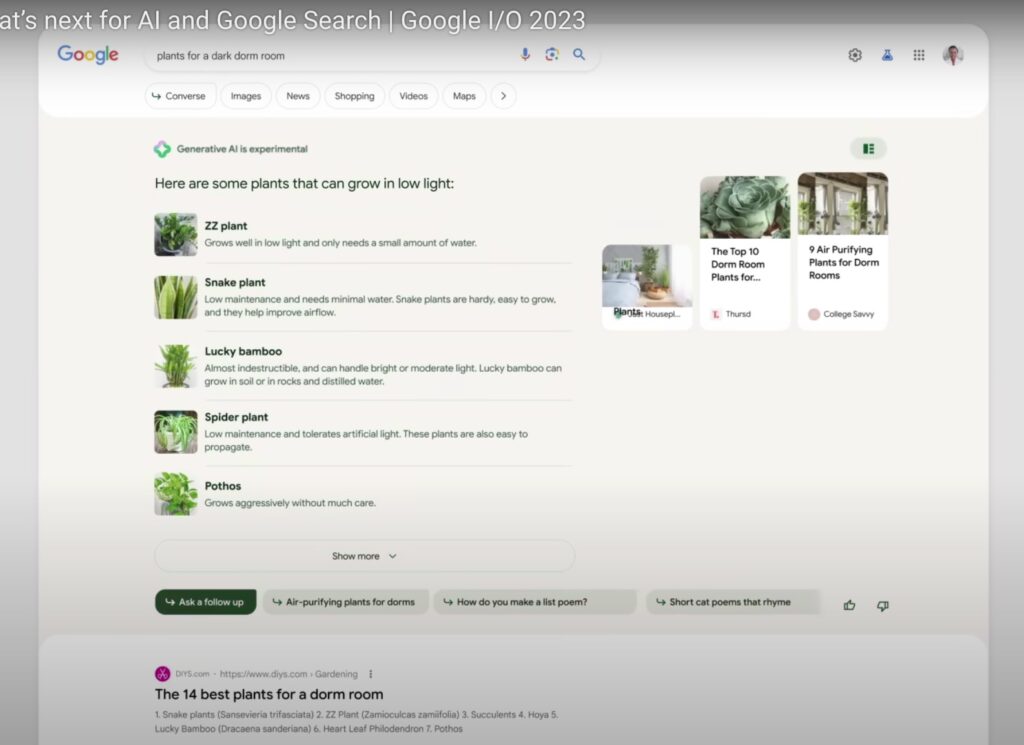Screen dimensions: 1024x745
Task: Open the ZZ plant thumbnail
Action: point(176,234)
